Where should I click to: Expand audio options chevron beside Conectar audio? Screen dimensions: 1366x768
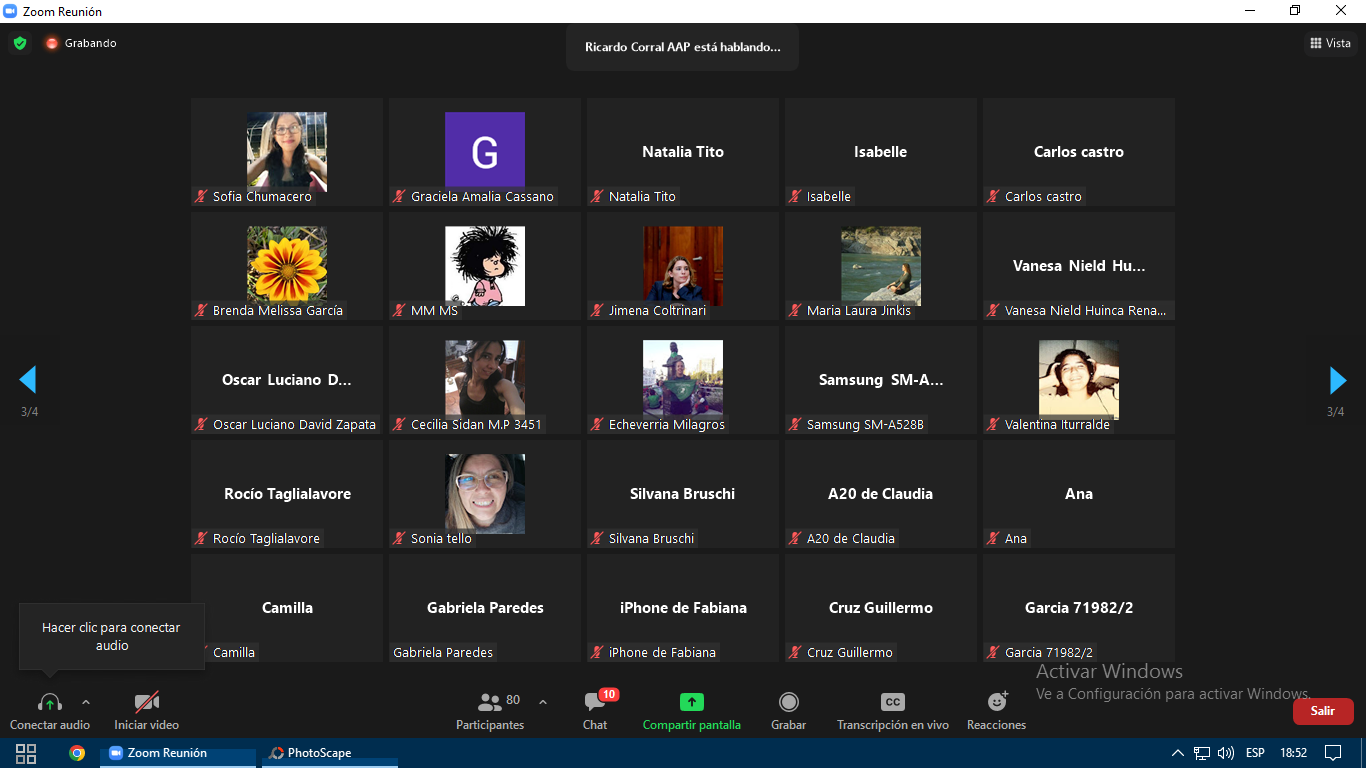pos(86,702)
